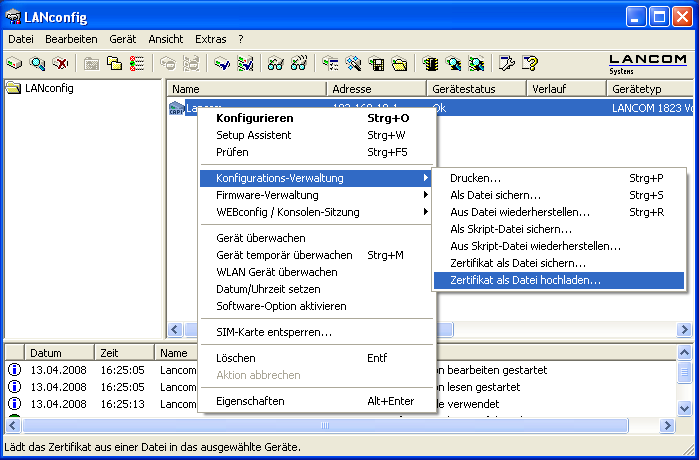Click the yellow folders toolbar icon

(114, 63)
